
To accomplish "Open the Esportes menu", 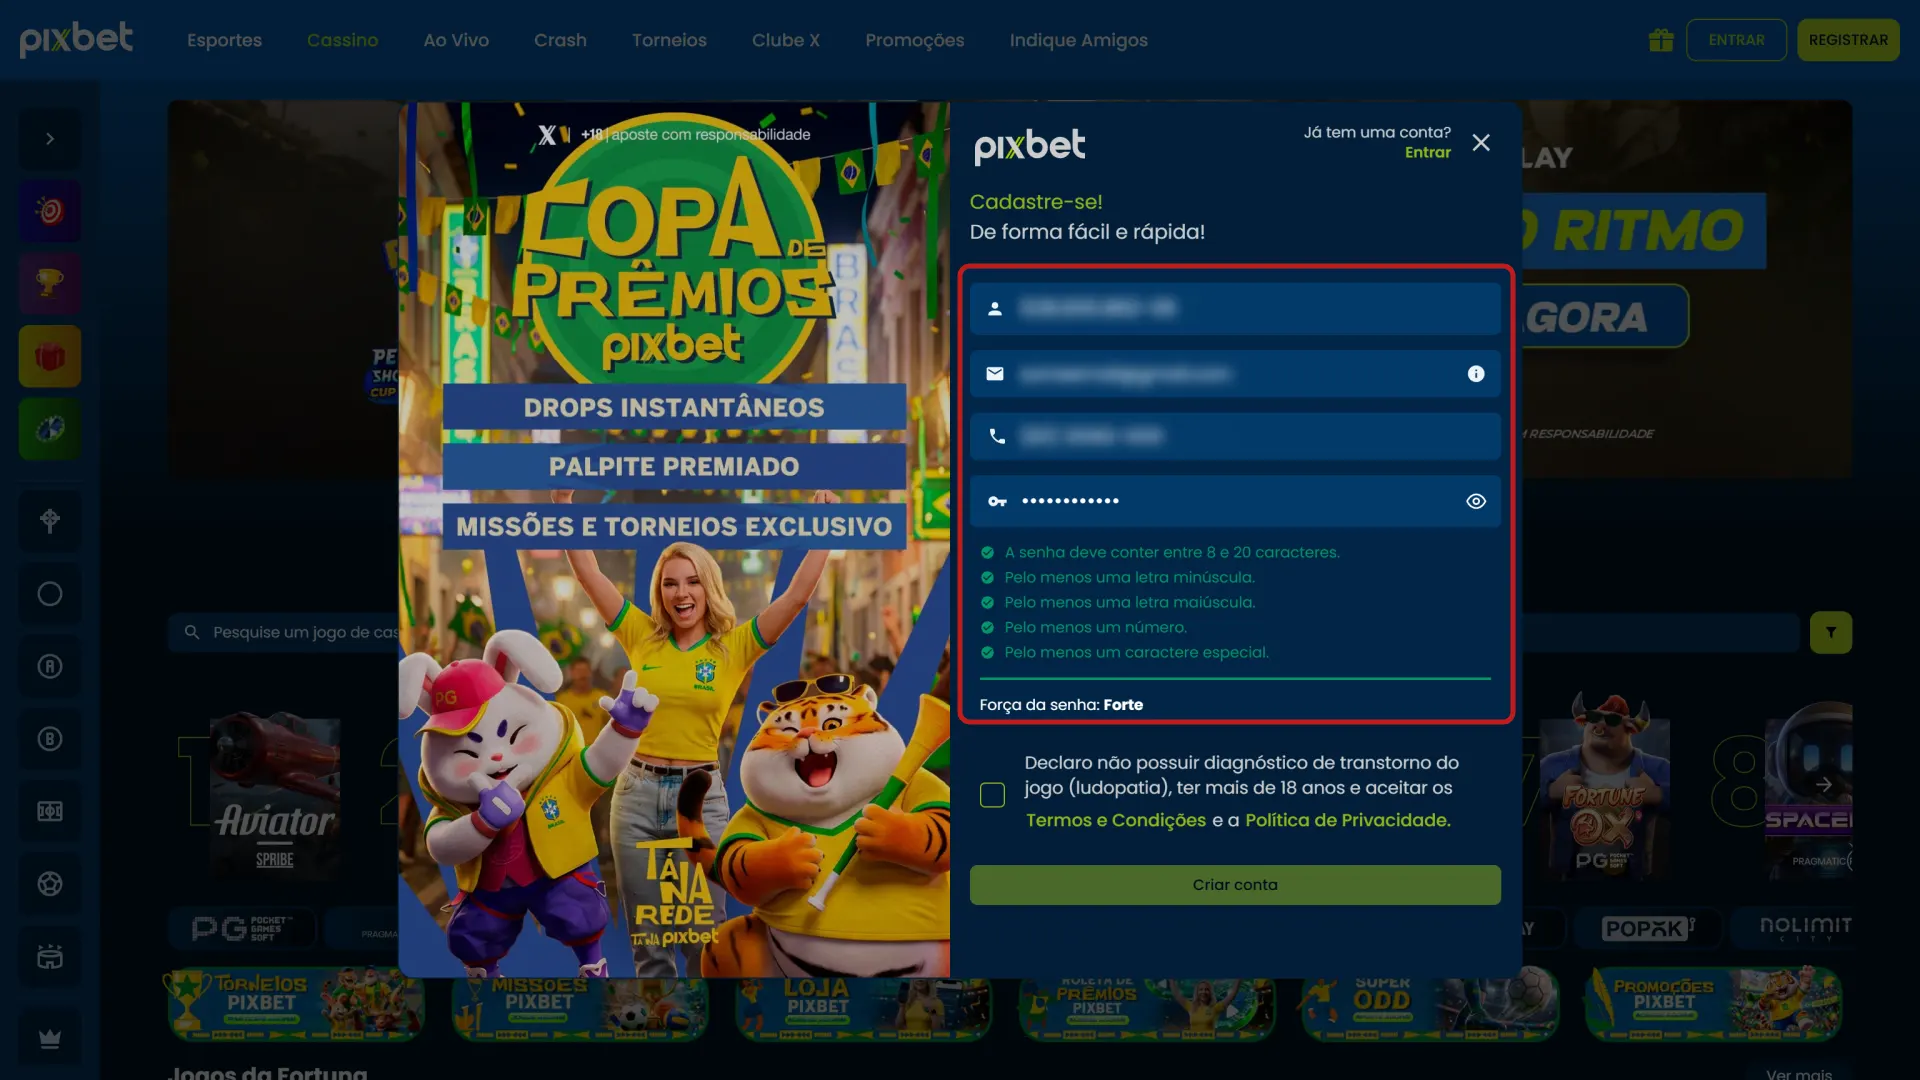I will click(224, 40).
